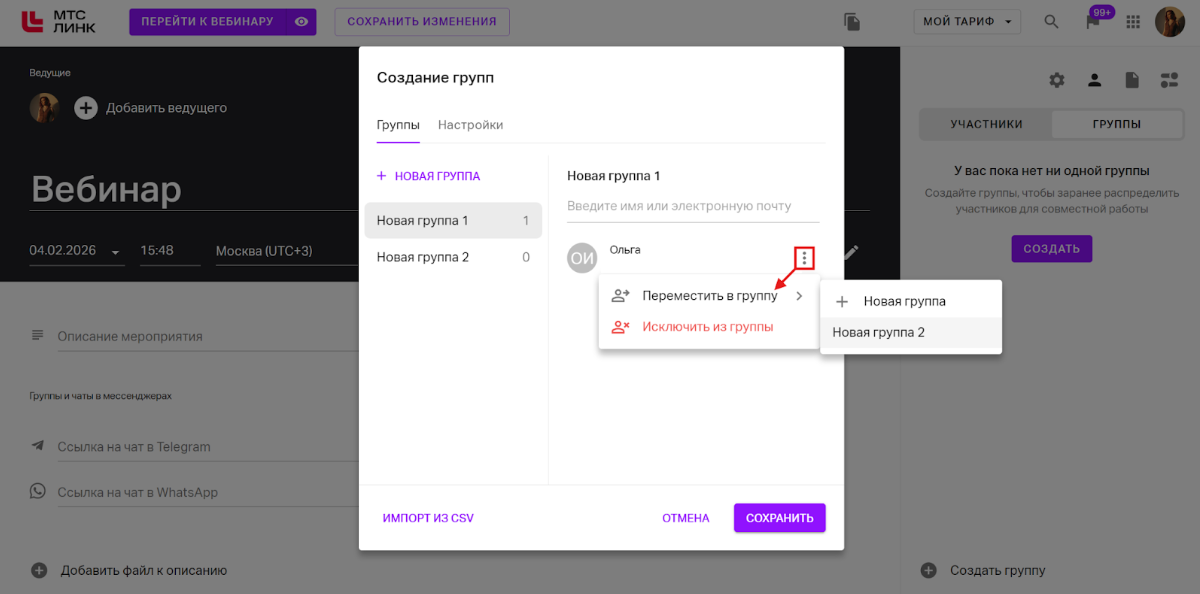Expand the Переместить в группу submenu
1200x594 pixels.
[709, 296]
